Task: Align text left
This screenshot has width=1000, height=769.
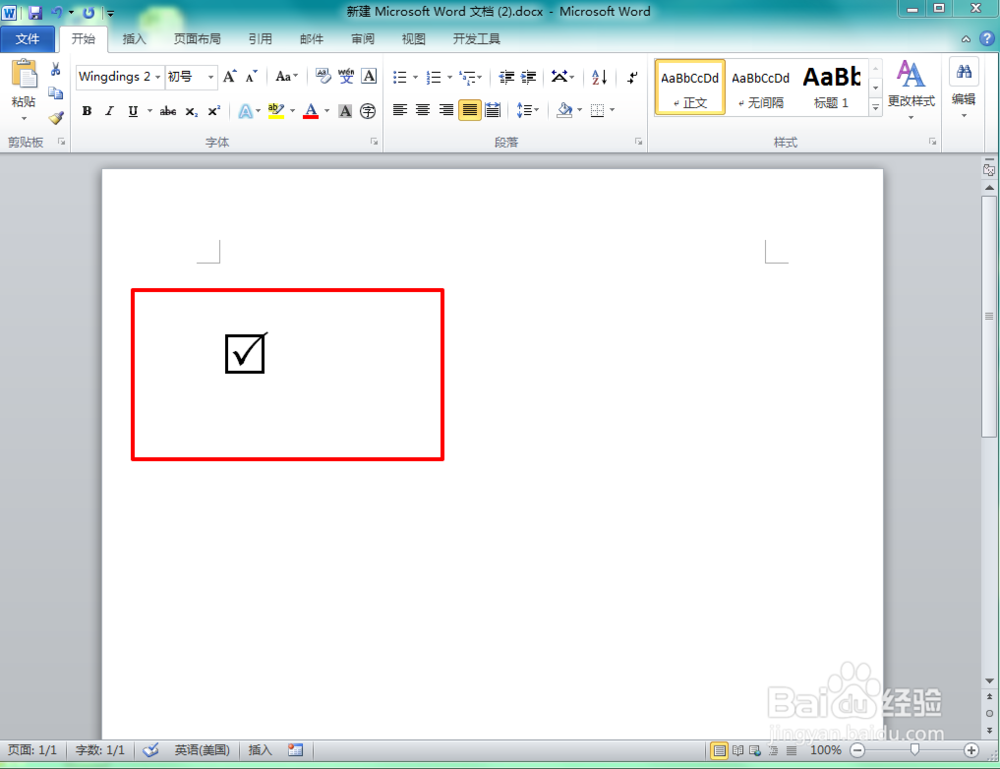Action: (x=400, y=110)
